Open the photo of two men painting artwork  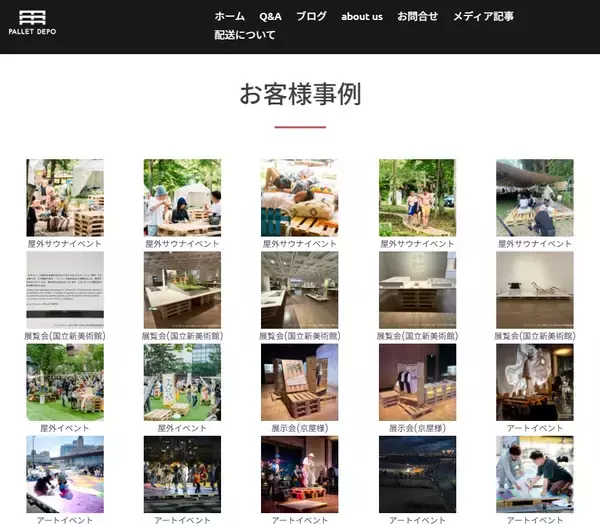(x=535, y=474)
